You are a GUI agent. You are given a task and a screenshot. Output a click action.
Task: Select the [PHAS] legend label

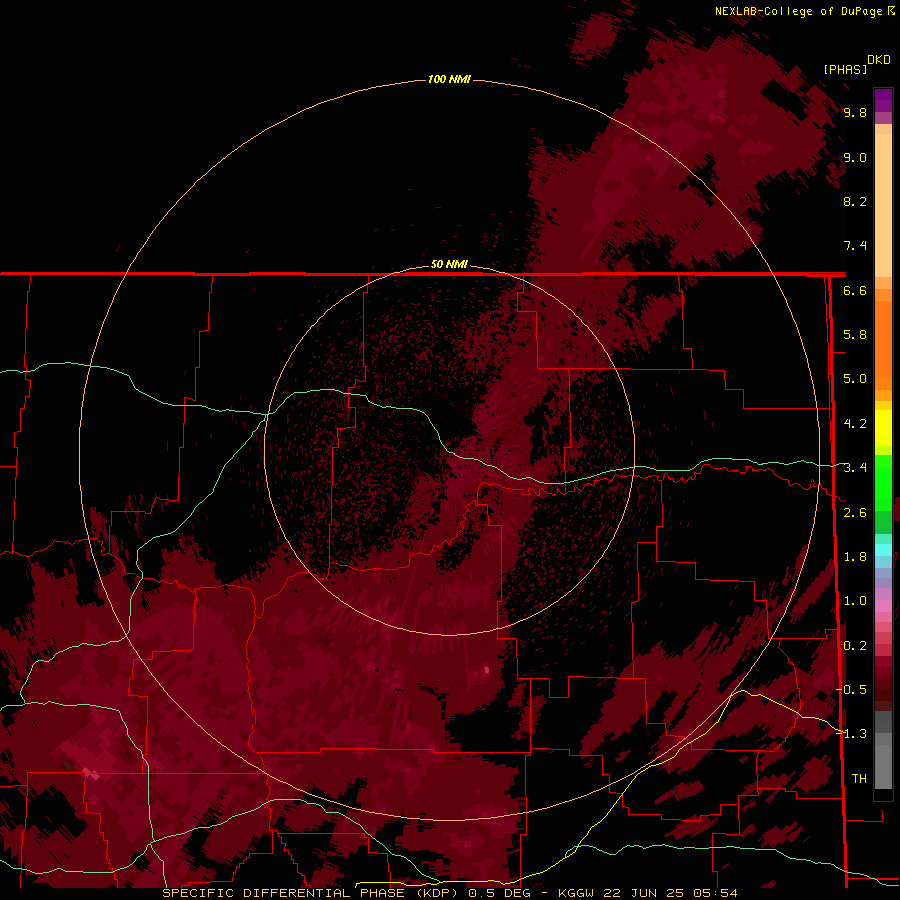click(845, 69)
